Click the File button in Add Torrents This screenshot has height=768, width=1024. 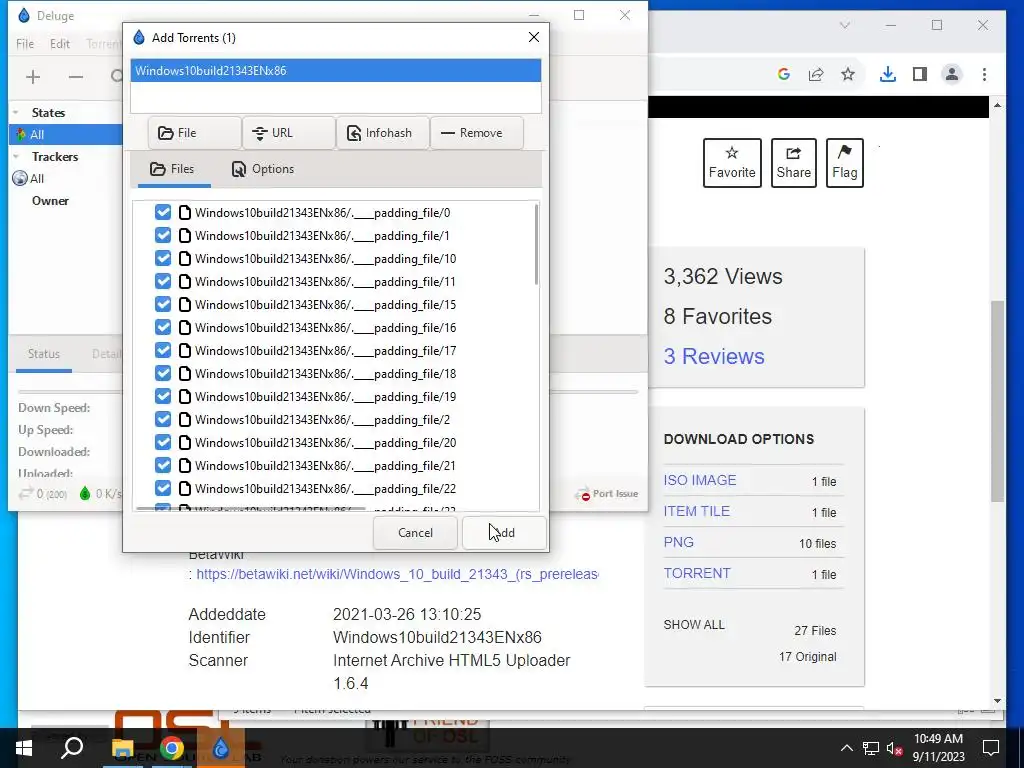(x=195, y=133)
